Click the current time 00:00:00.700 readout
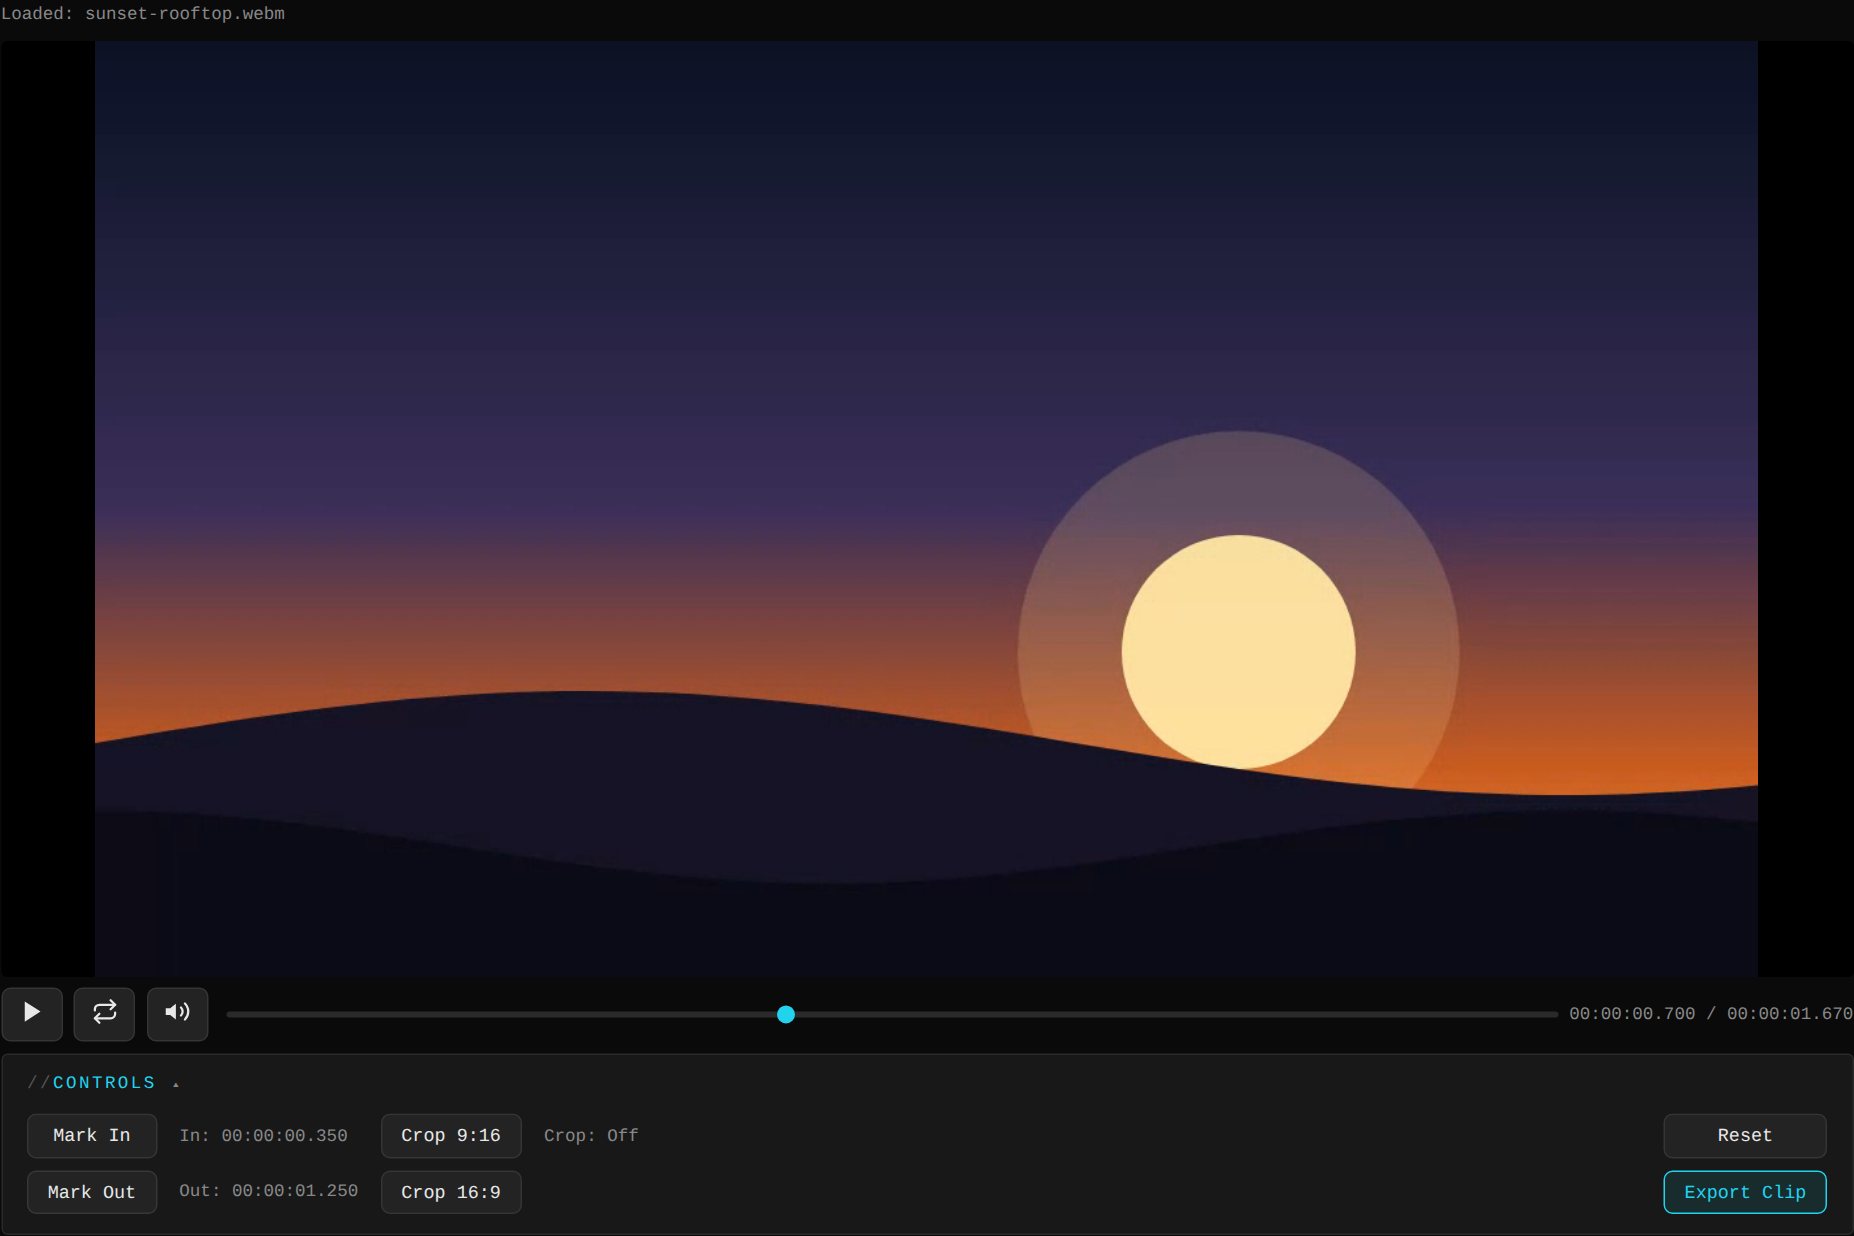The height and width of the screenshot is (1236, 1854). tap(1632, 1014)
